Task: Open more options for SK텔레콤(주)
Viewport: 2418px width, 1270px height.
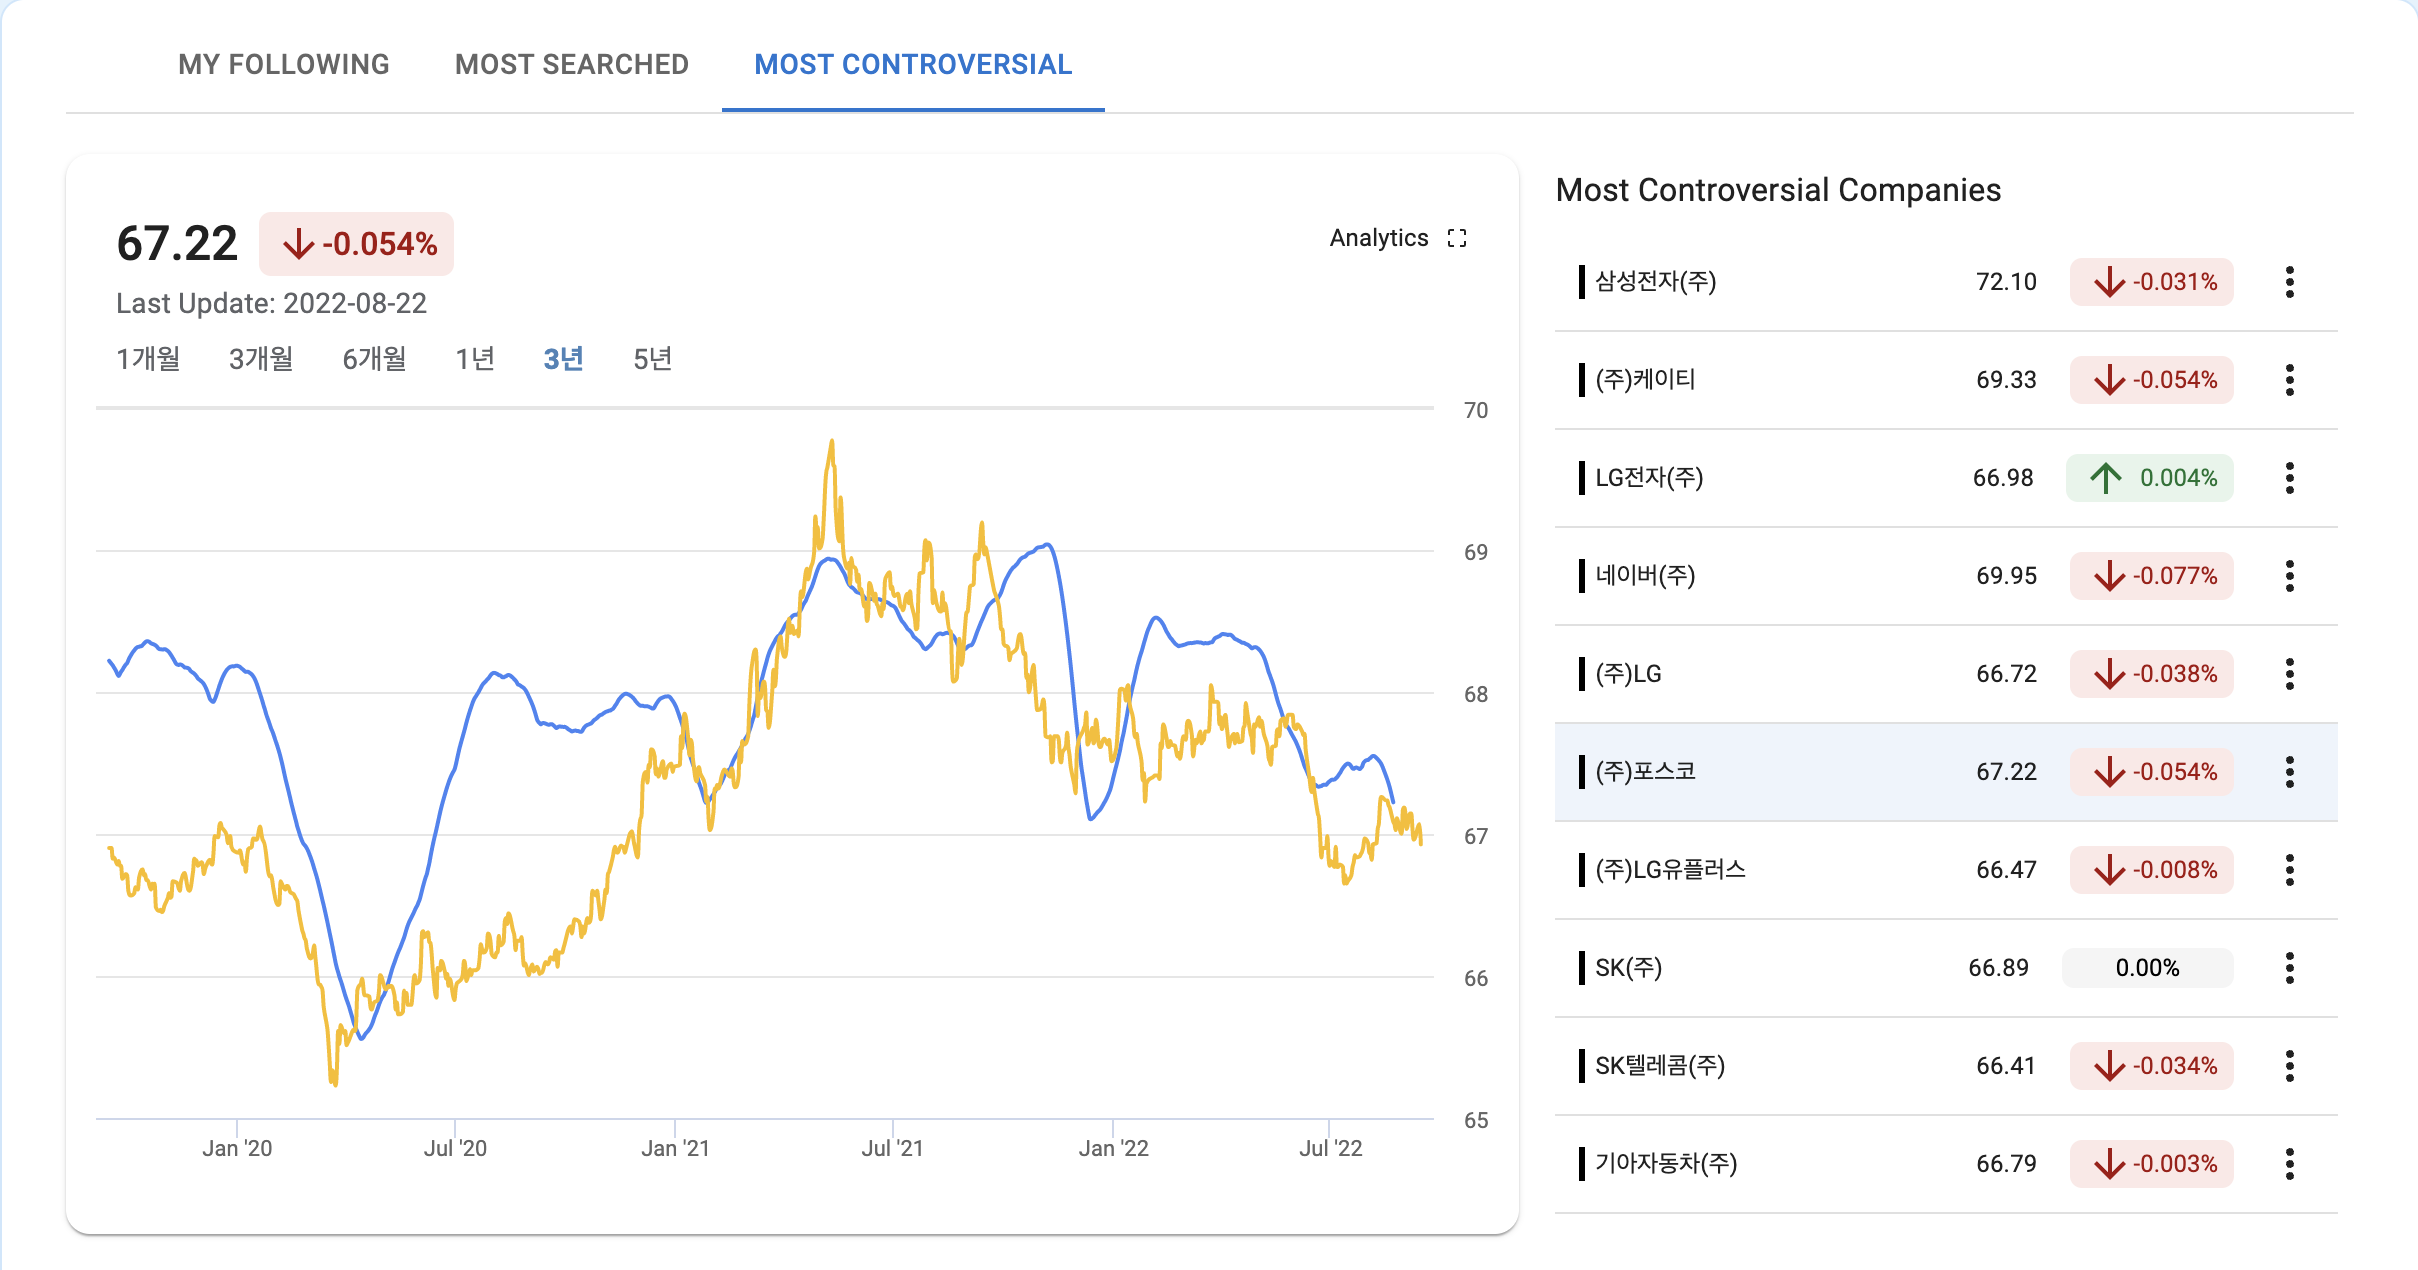Action: click(2289, 1066)
